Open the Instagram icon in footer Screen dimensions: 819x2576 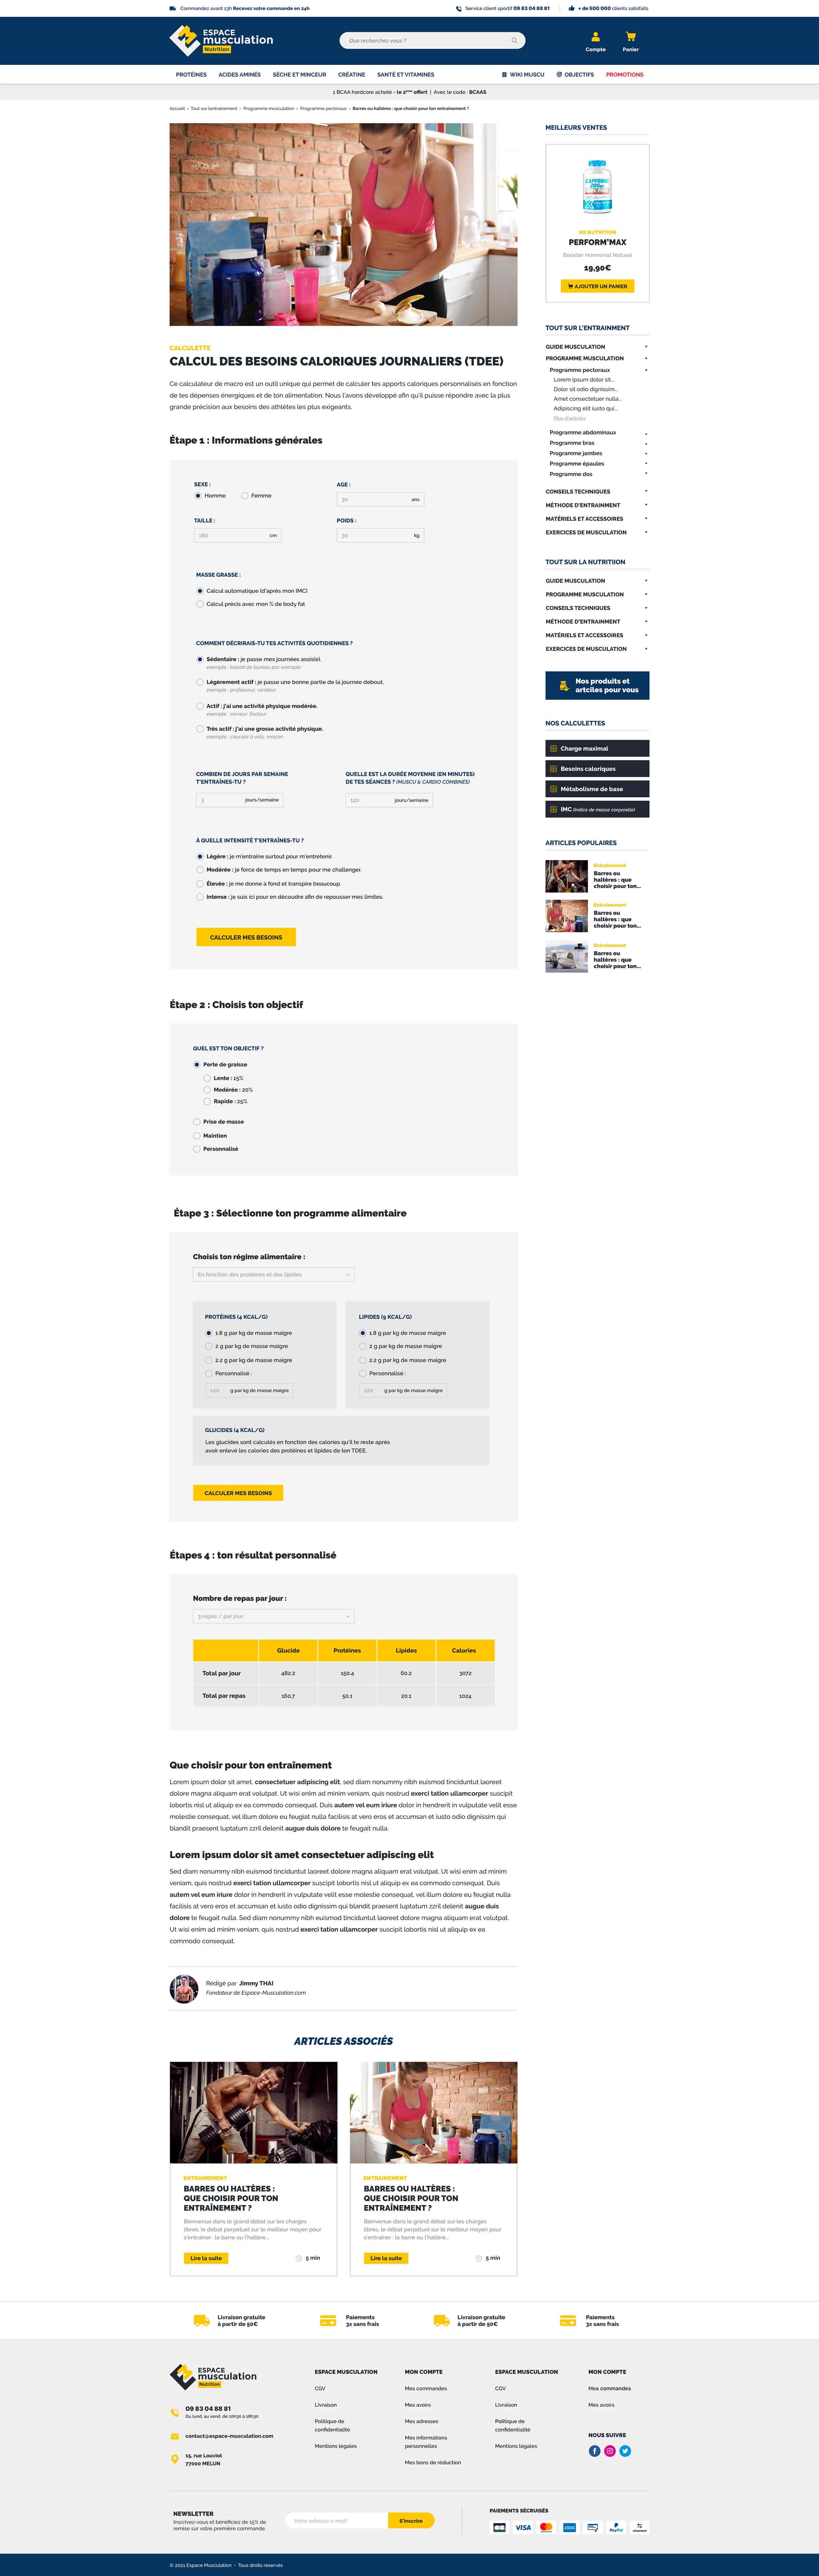pos(610,2451)
